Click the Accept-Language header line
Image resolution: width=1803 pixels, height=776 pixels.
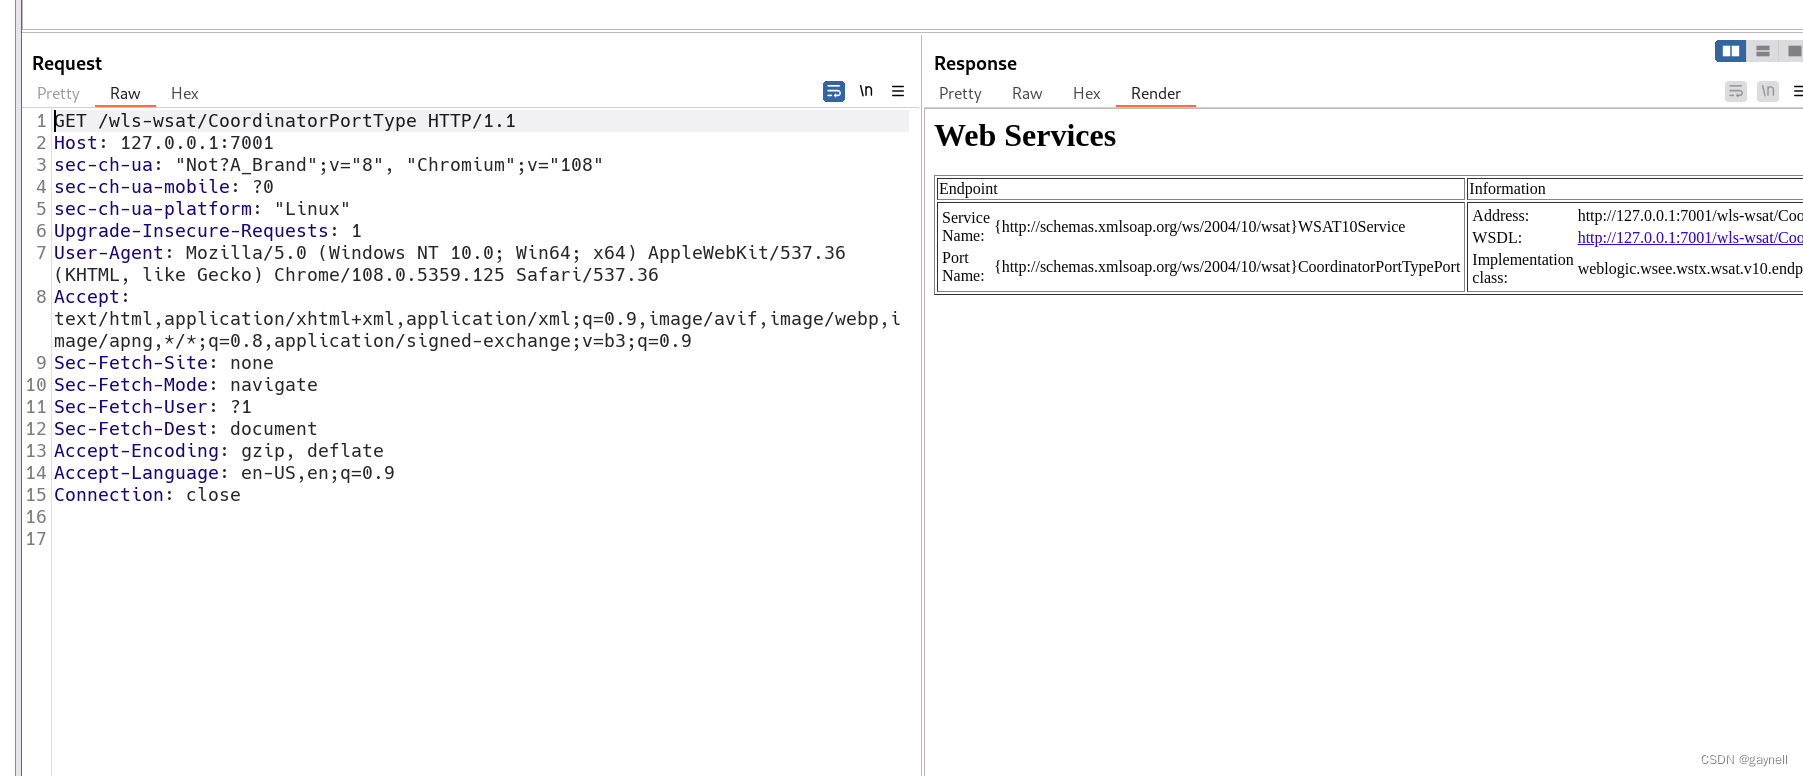[224, 473]
